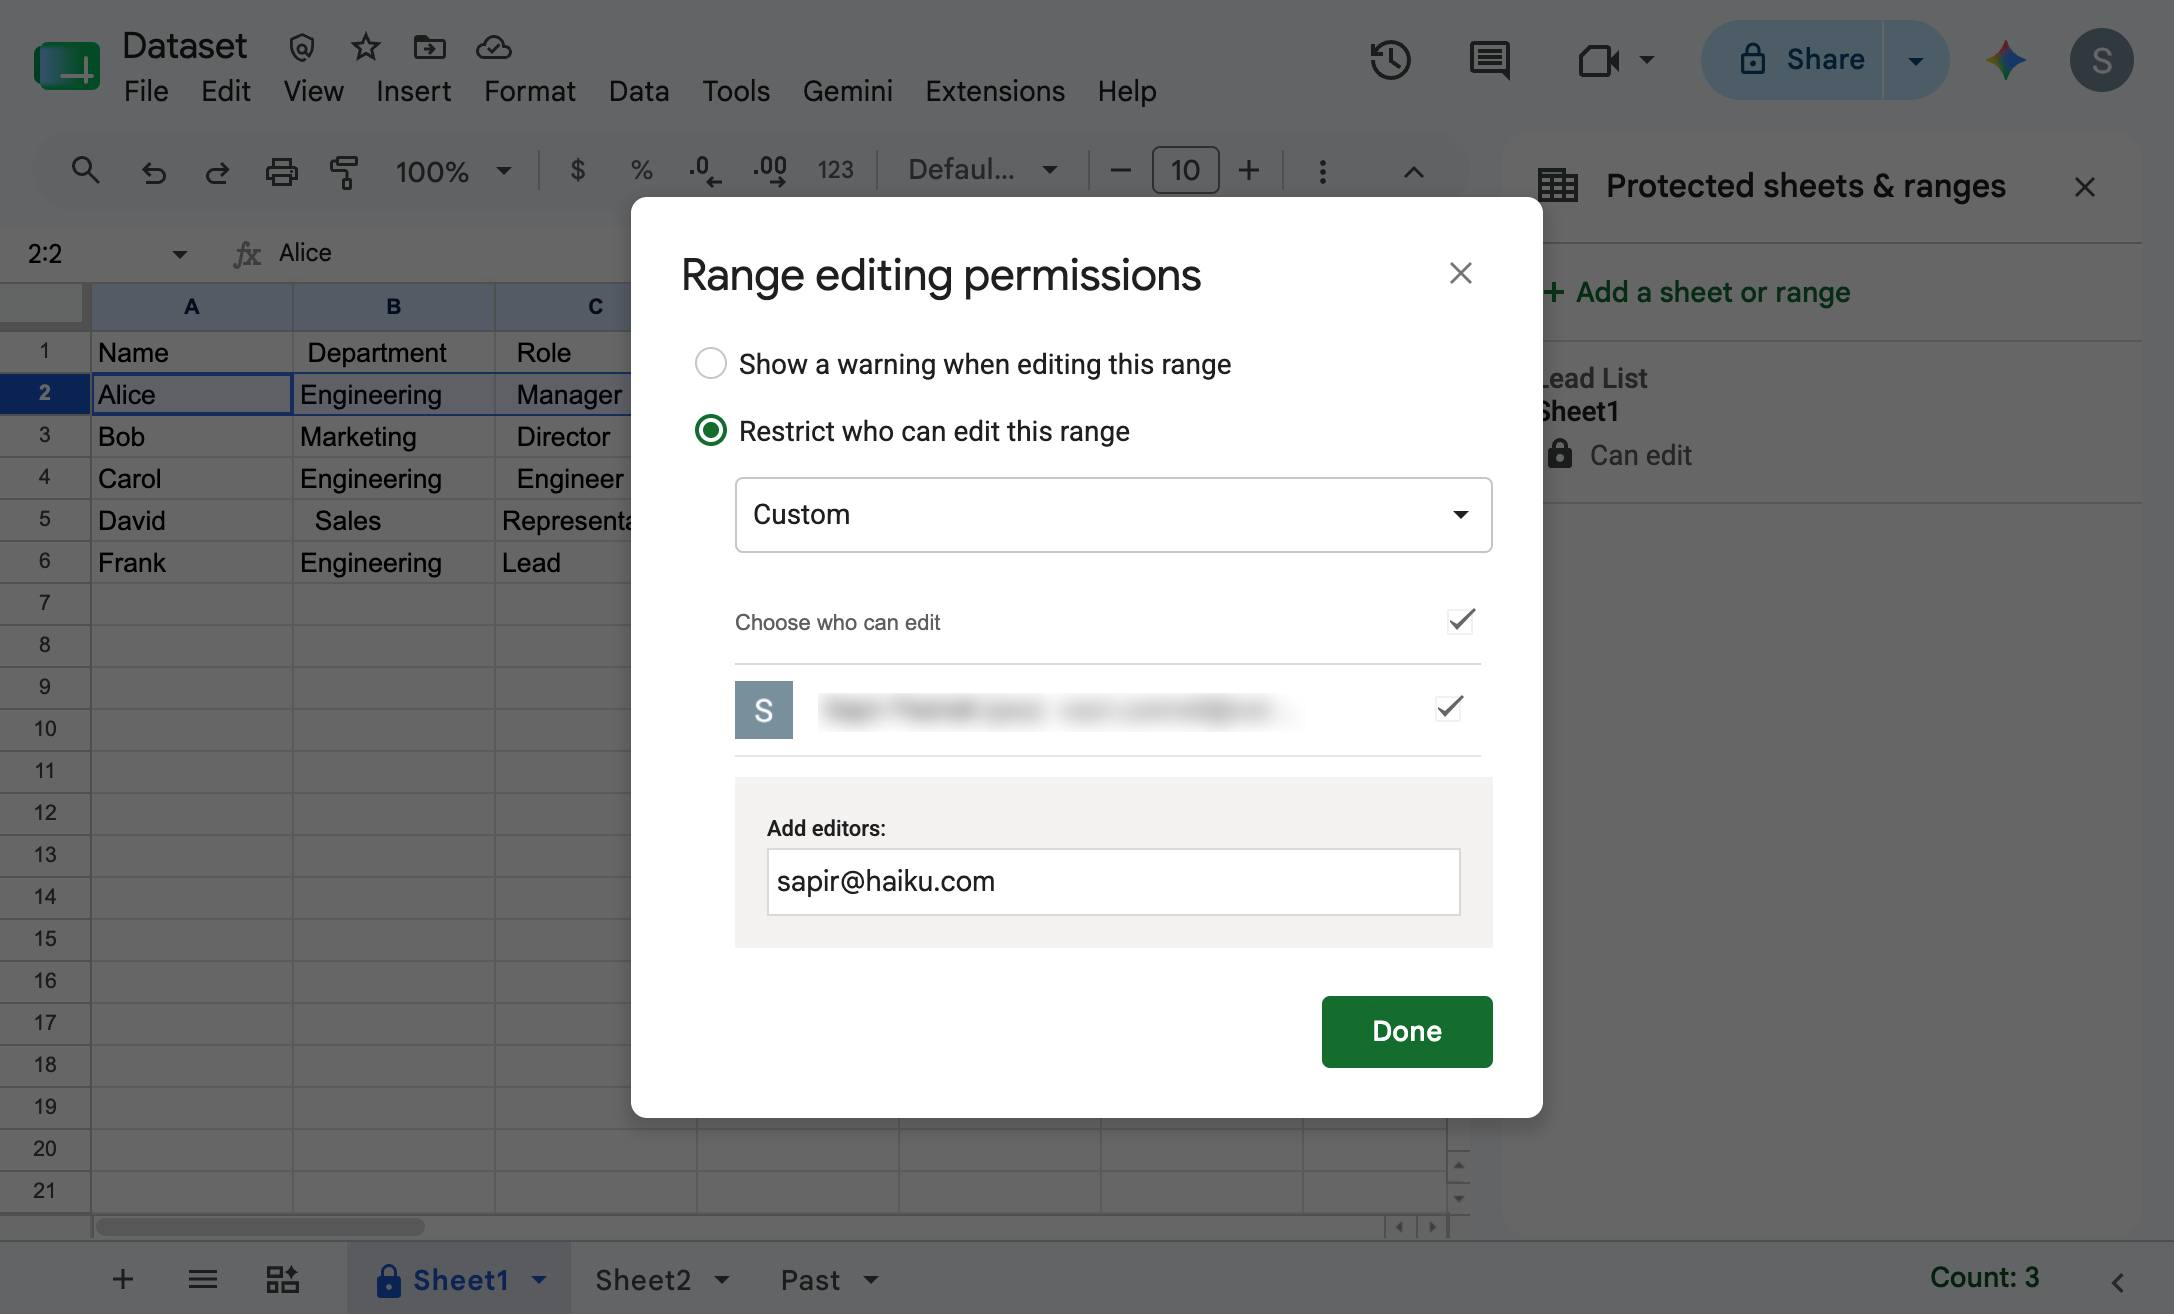The image size is (2174, 1315).
Task: Select Show a warning radio option
Action: (x=710, y=364)
